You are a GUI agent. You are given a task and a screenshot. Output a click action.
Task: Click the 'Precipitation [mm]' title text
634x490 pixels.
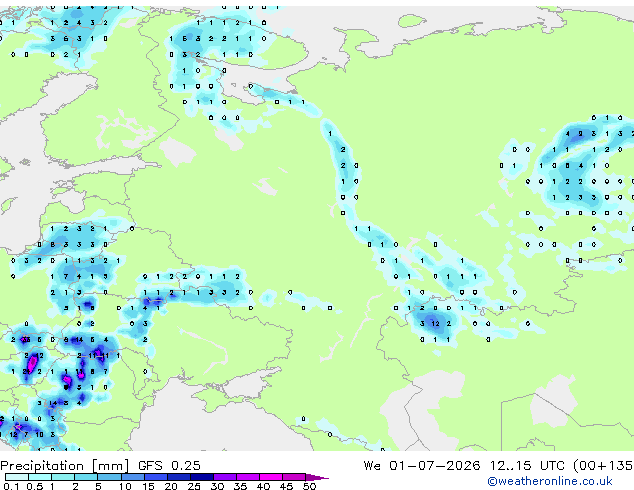pos(64,466)
